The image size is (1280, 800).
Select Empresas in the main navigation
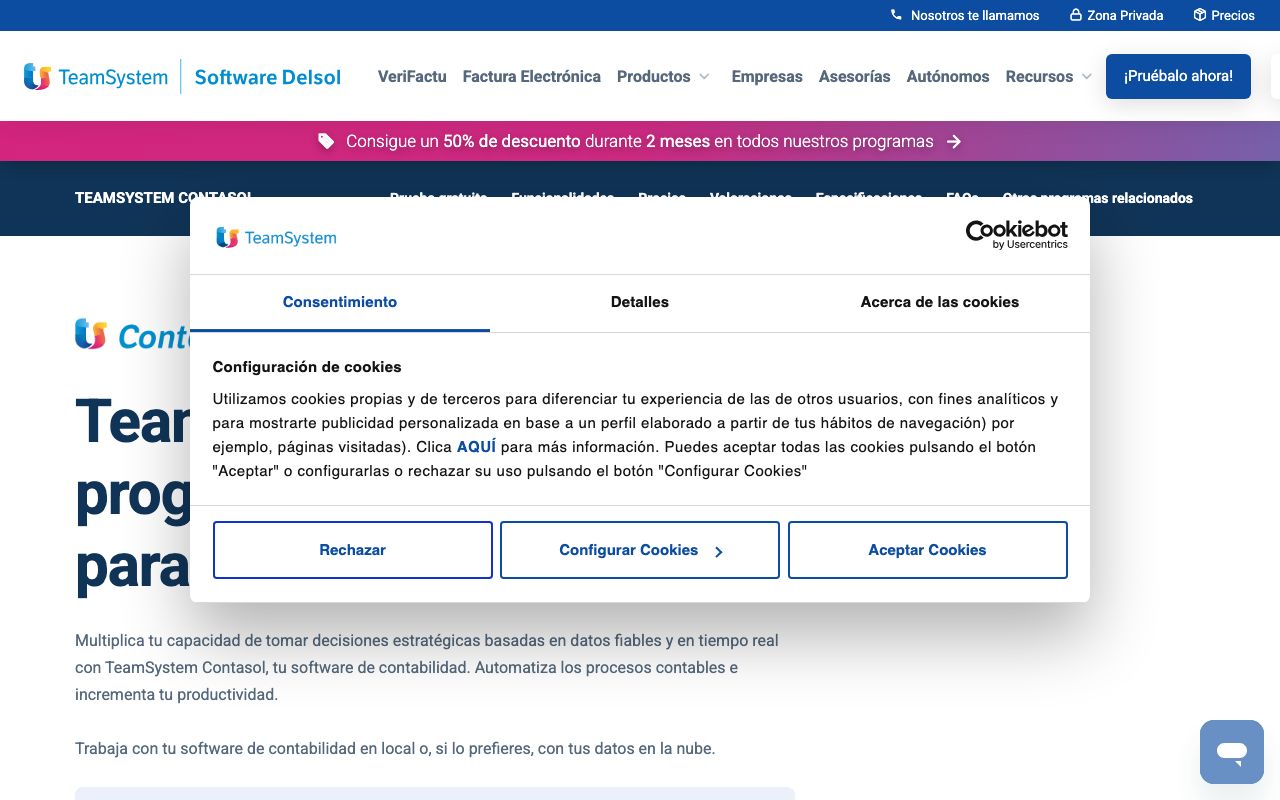coord(767,77)
